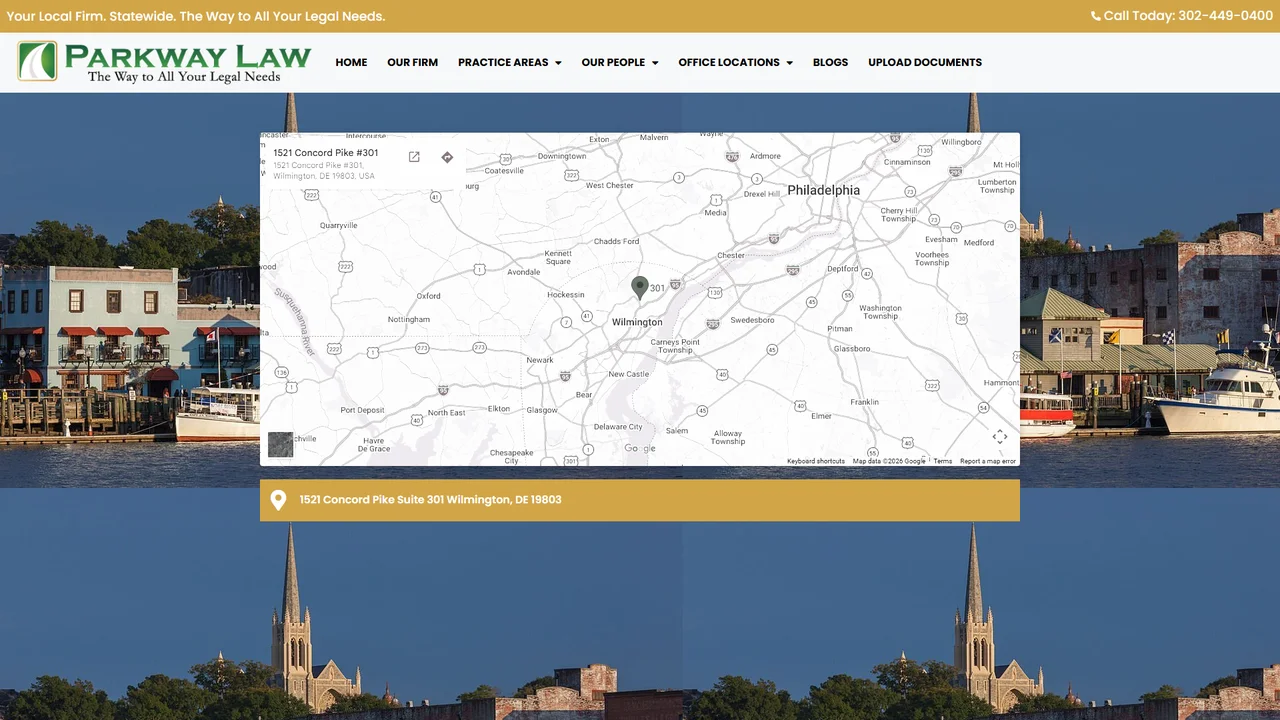Image resolution: width=1280 pixels, height=720 pixels.
Task: Click Swedesboro label on map
Action: click(752, 320)
